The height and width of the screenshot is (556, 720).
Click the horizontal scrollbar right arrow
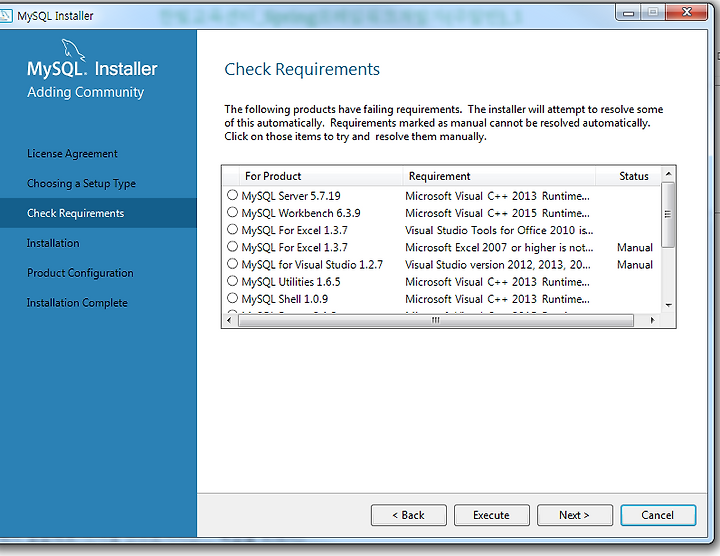pos(652,320)
